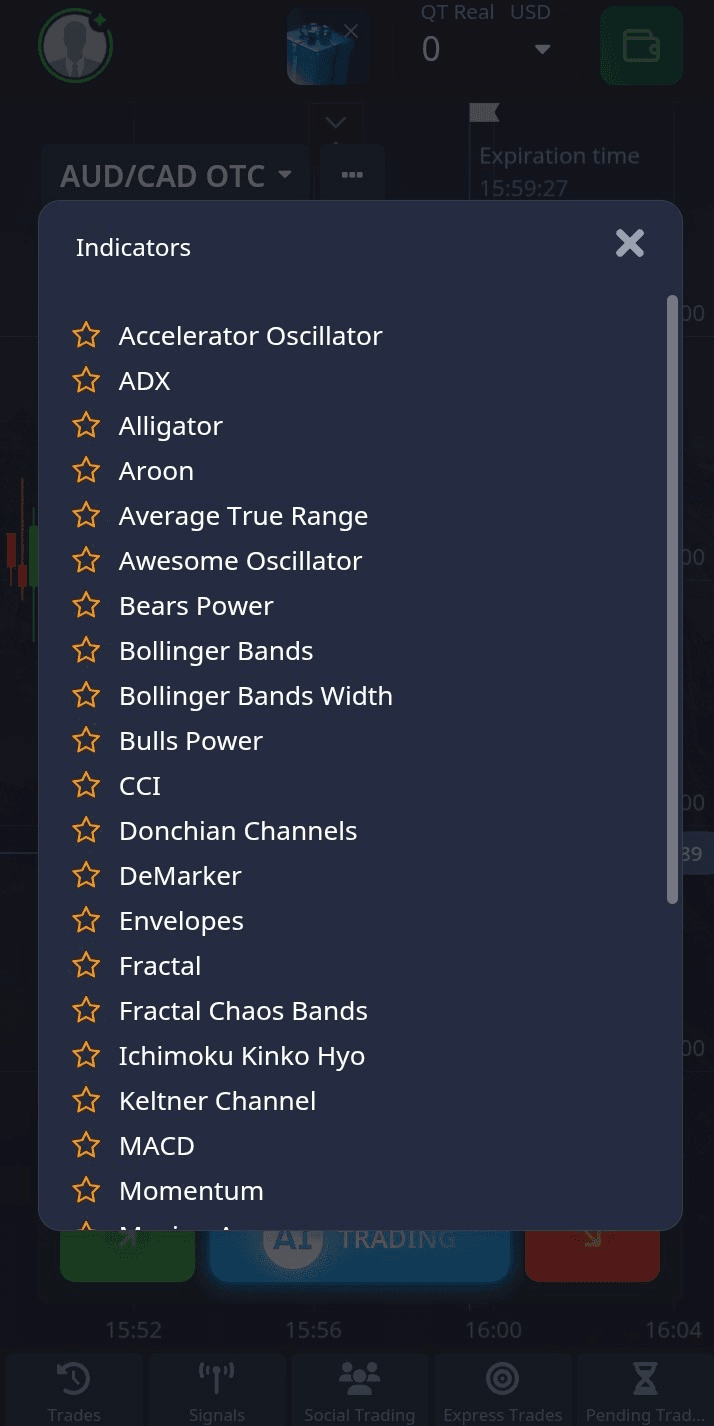
Task: Select the Awesome Oscillator indicator
Action: [x=240, y=561]
